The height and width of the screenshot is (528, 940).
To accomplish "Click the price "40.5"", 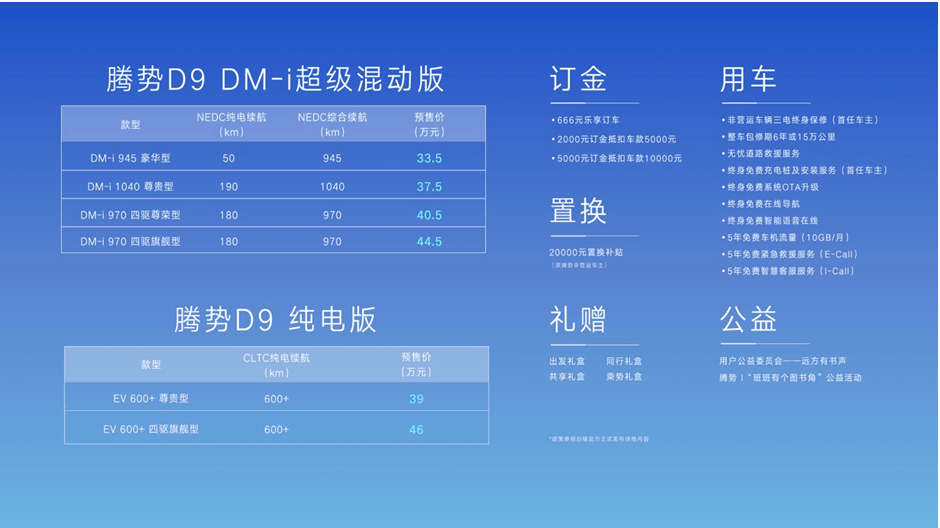I will 429,215.
